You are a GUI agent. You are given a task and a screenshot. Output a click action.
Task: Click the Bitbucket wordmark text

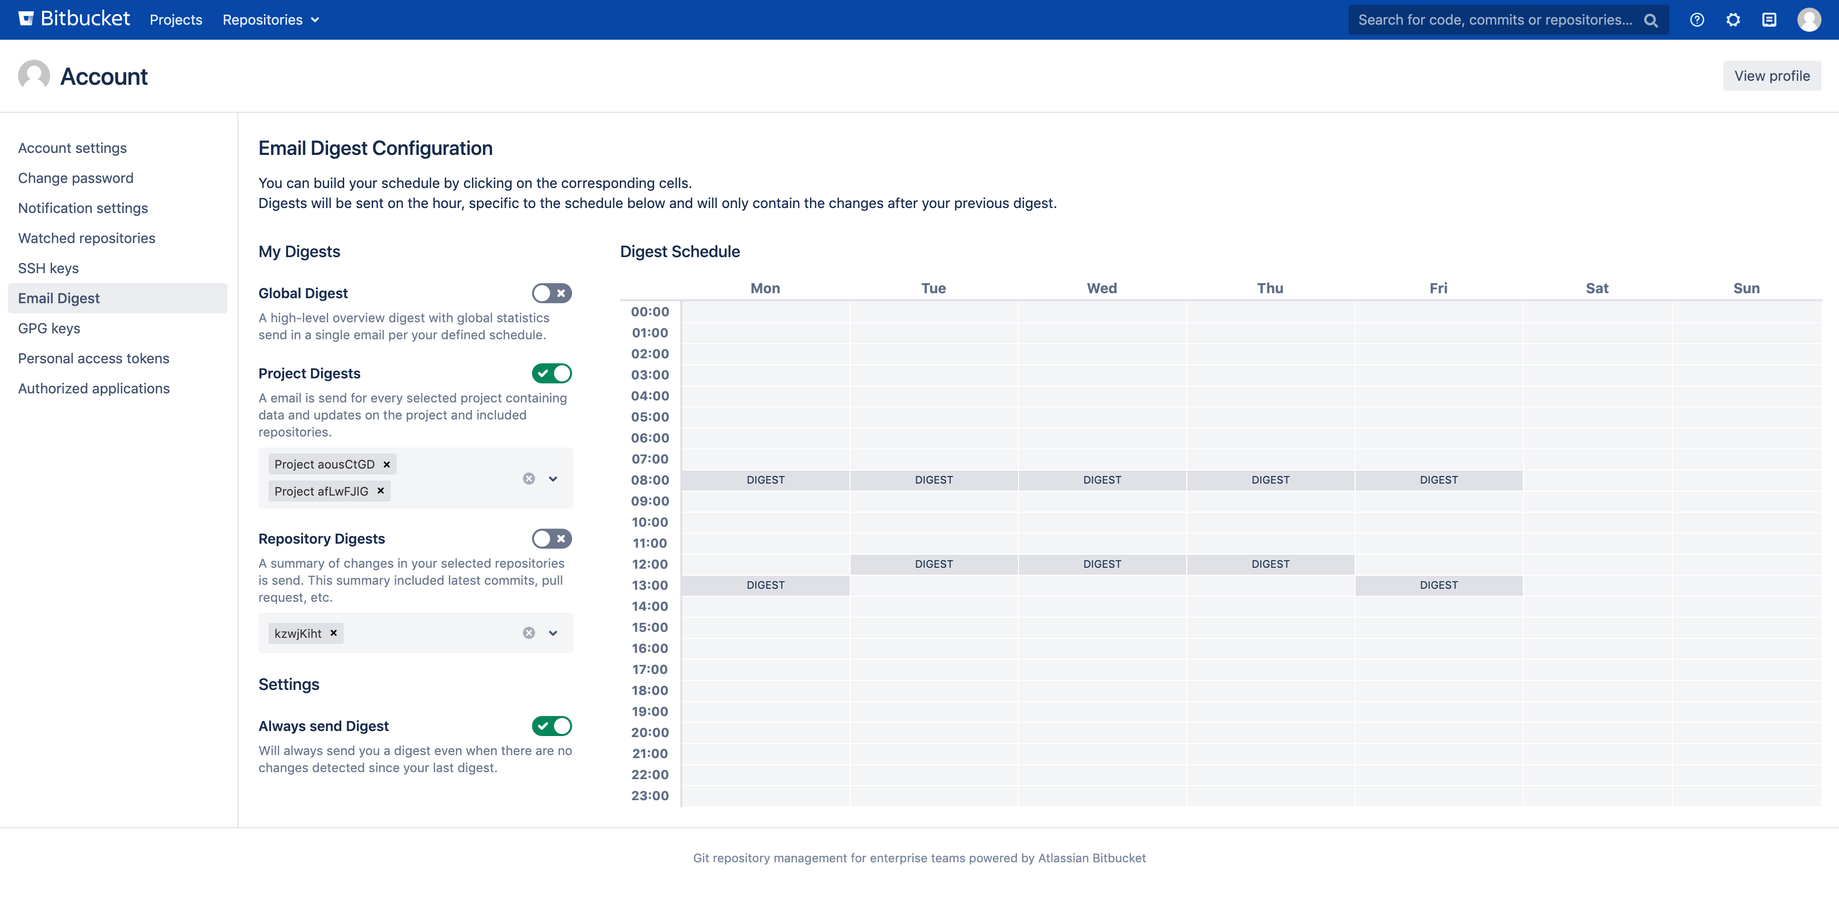pyautogui.click(x=85, y=19)
